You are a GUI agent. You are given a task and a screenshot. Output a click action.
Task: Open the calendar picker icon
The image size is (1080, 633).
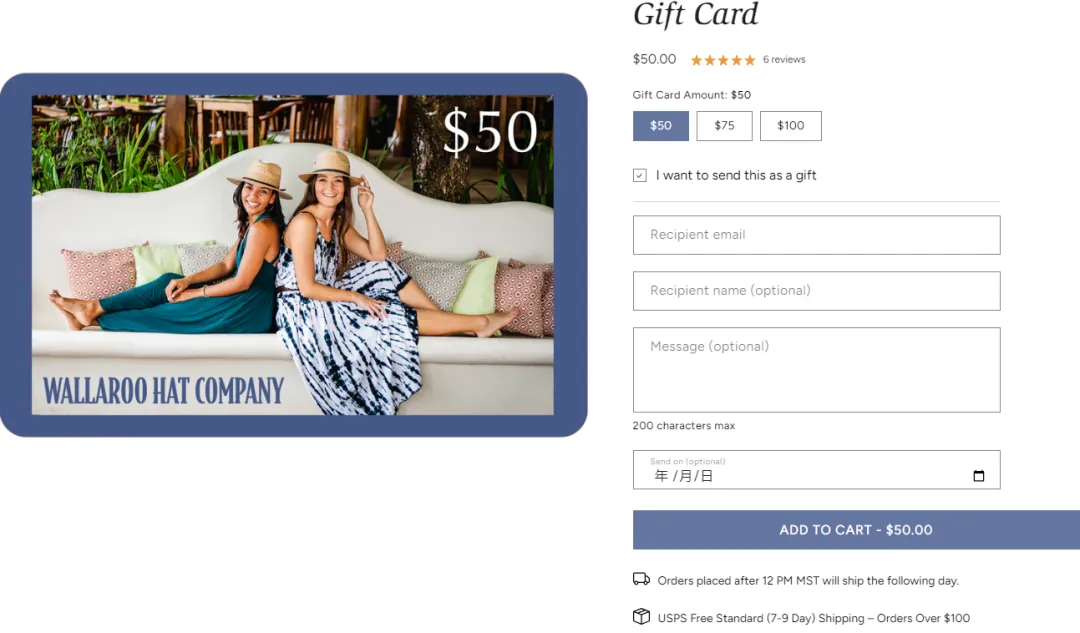pos(978,476)
